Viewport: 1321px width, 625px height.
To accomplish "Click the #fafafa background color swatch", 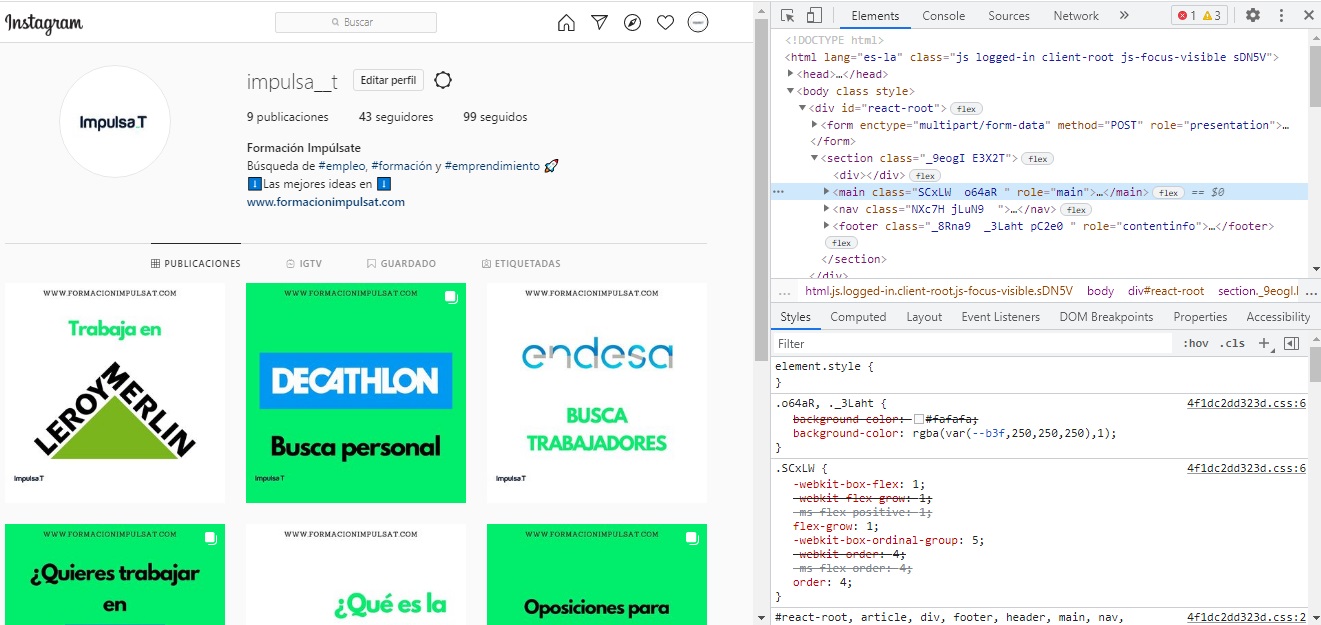I will pyautogui.click(x=919, y=419).
